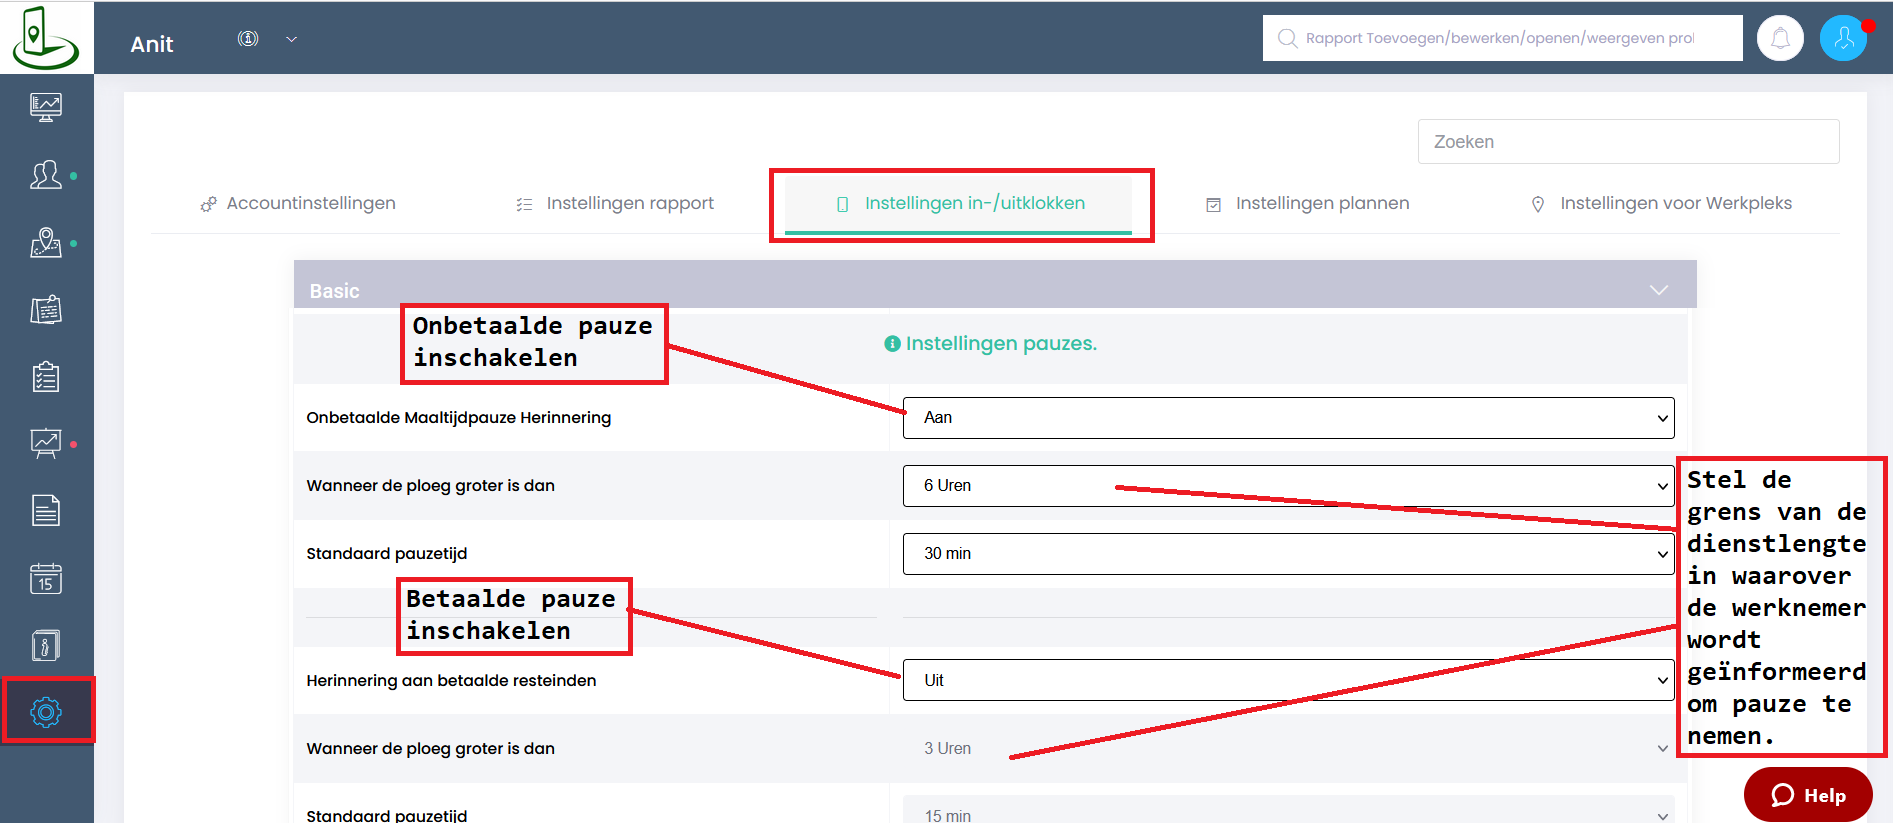
Task: Open the clipboard checklist sidebar icon
Action: click(46, 377)
